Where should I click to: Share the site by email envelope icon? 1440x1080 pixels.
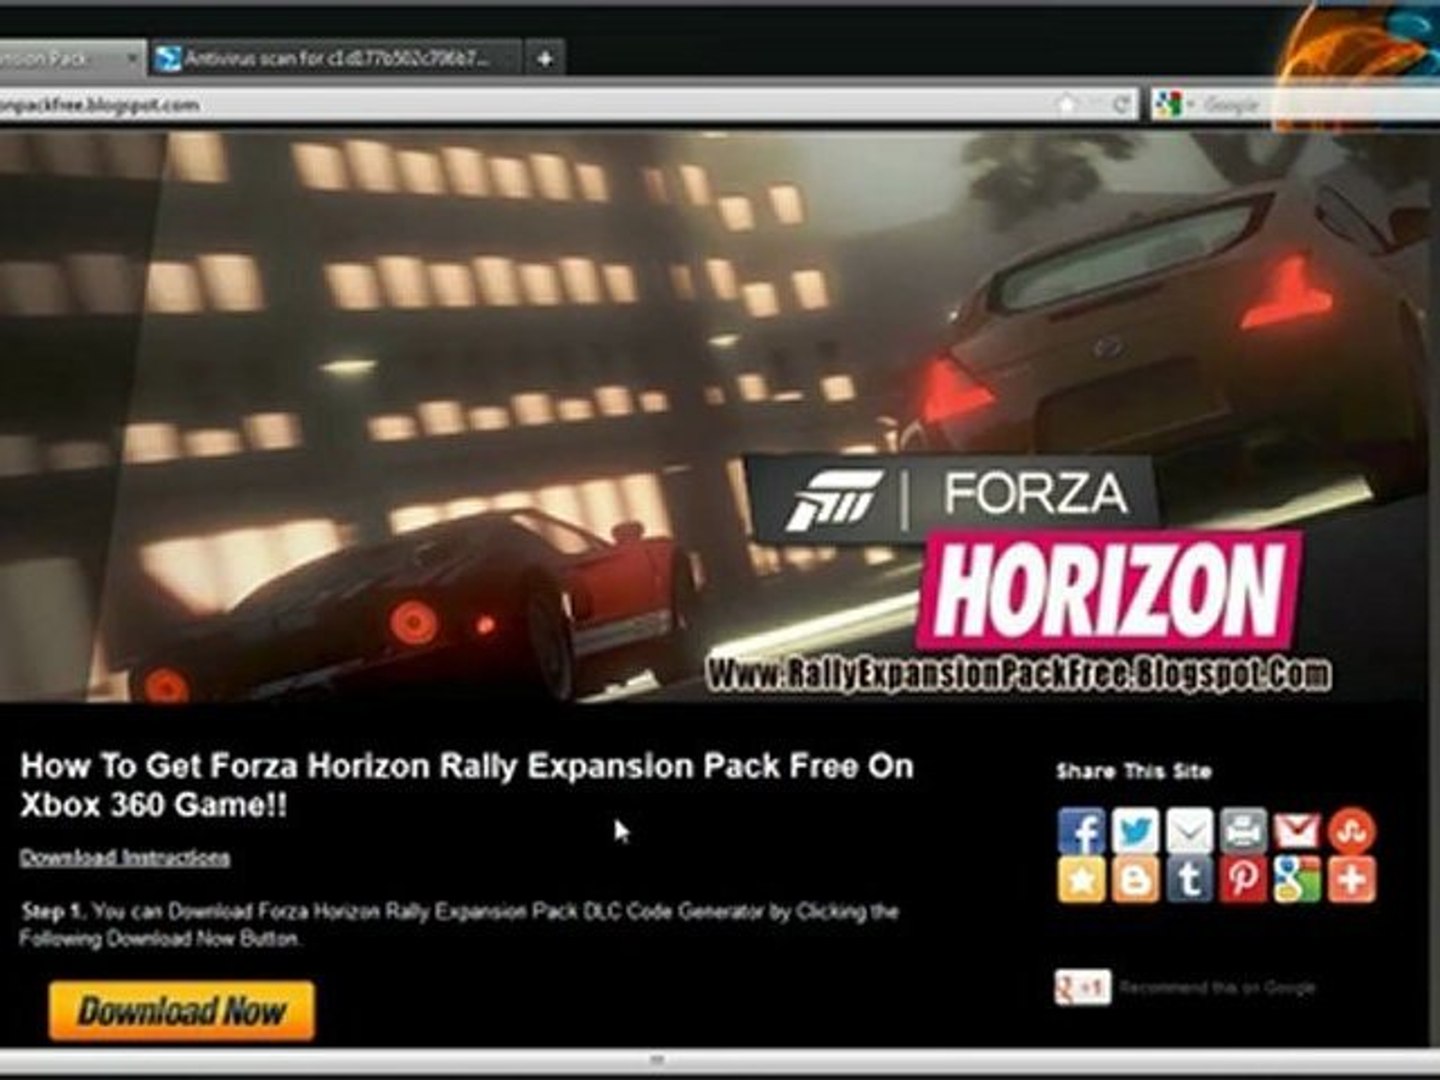click(x=1189, y=831)
